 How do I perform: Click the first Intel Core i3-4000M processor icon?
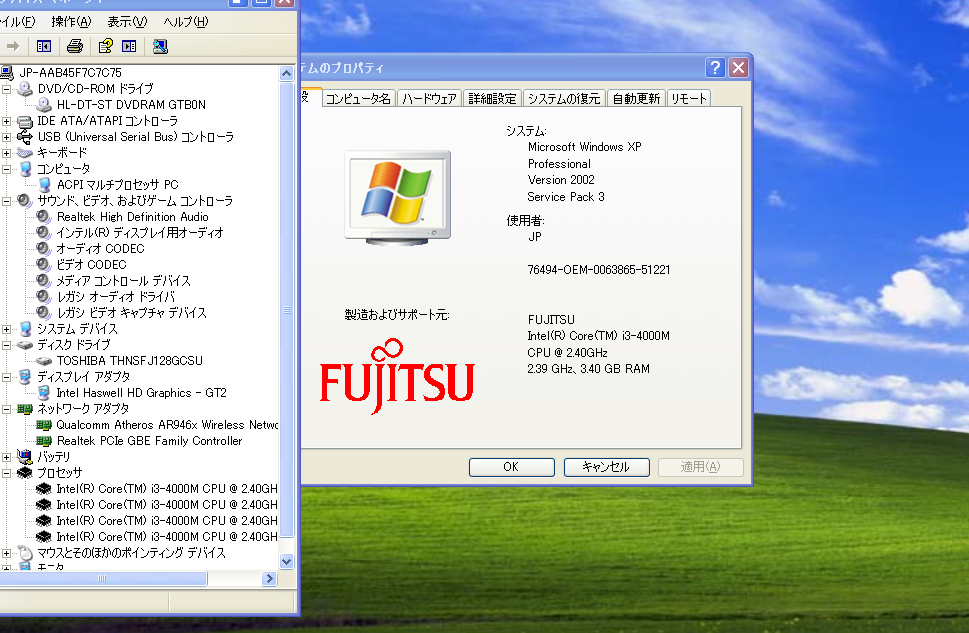coord(43,489)
